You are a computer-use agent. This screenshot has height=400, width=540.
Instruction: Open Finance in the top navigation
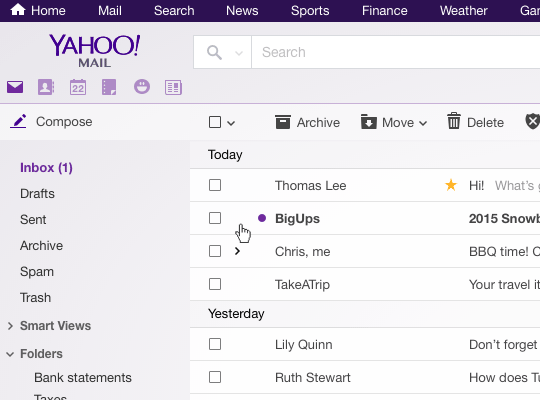(385, 11)
